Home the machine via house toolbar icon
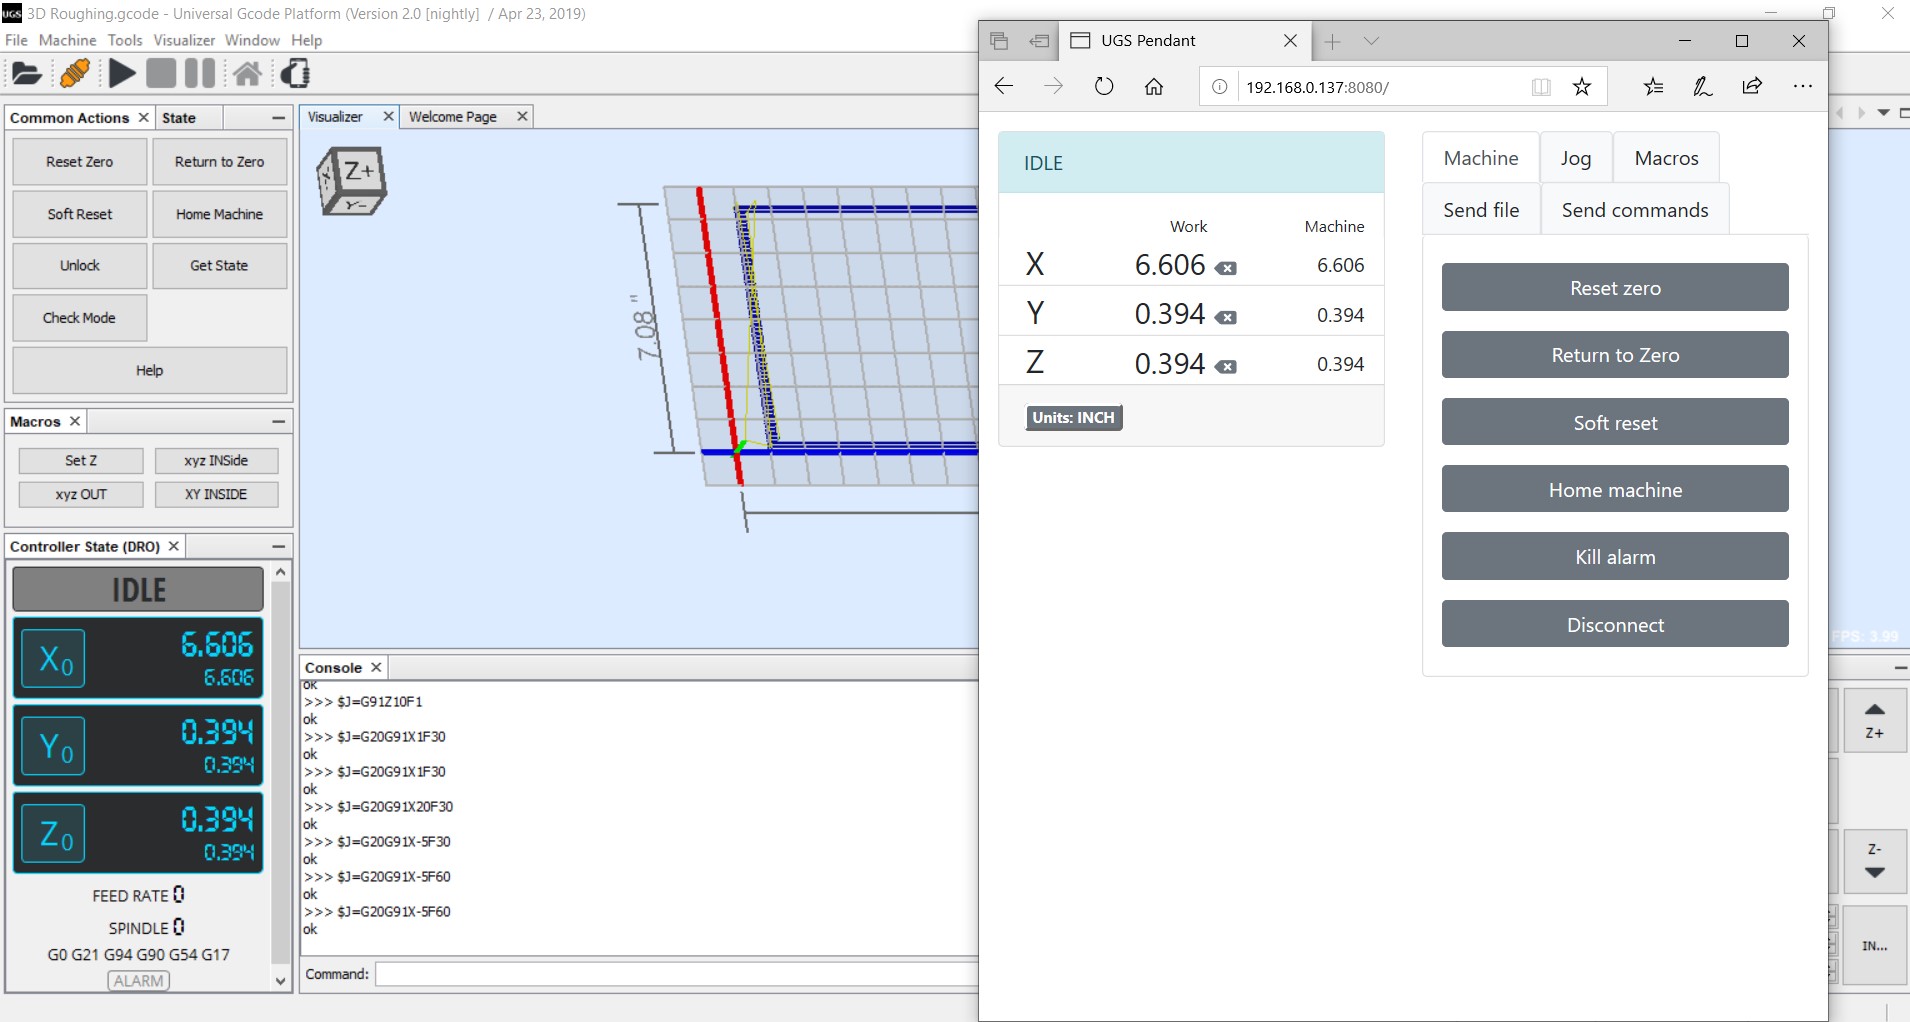This screenshot has width=1910, height=1022. coord(247,74)
